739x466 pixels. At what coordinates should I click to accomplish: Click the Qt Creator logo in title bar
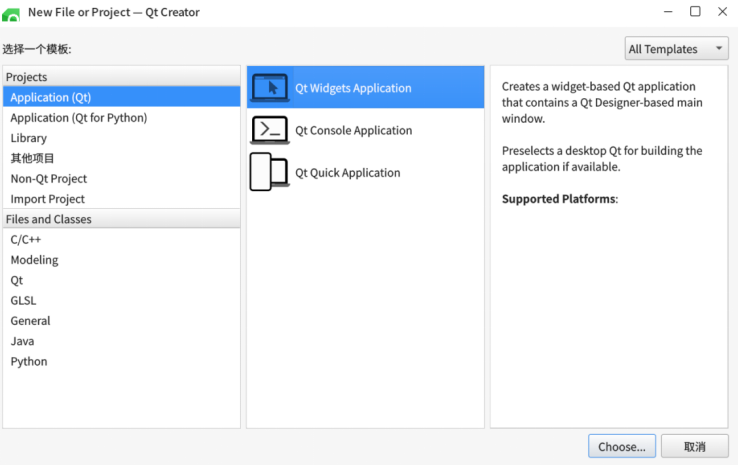11,14
